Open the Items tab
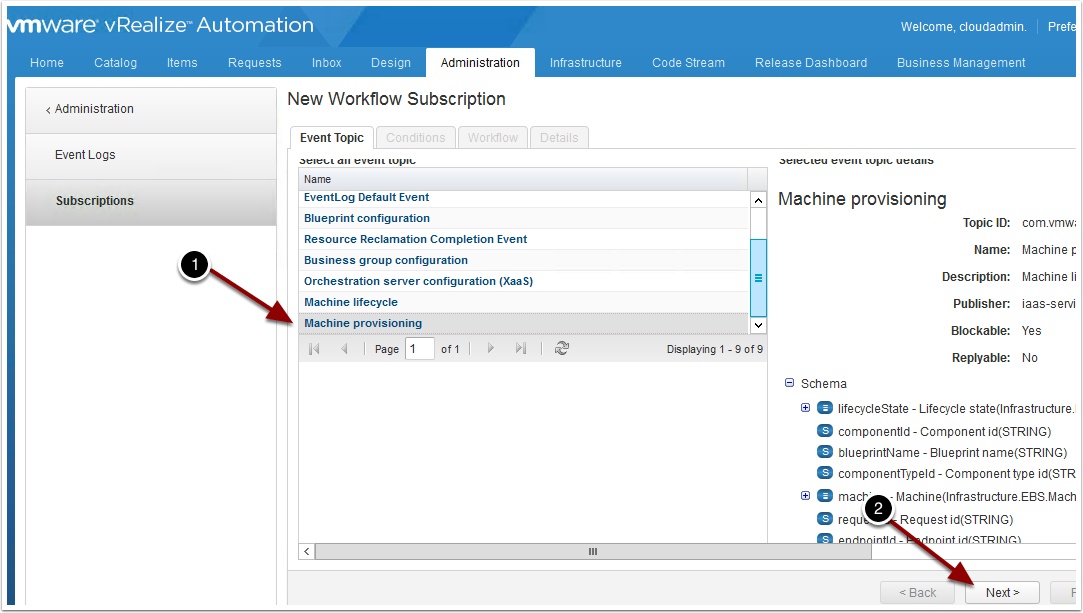 tap(182, 63)
